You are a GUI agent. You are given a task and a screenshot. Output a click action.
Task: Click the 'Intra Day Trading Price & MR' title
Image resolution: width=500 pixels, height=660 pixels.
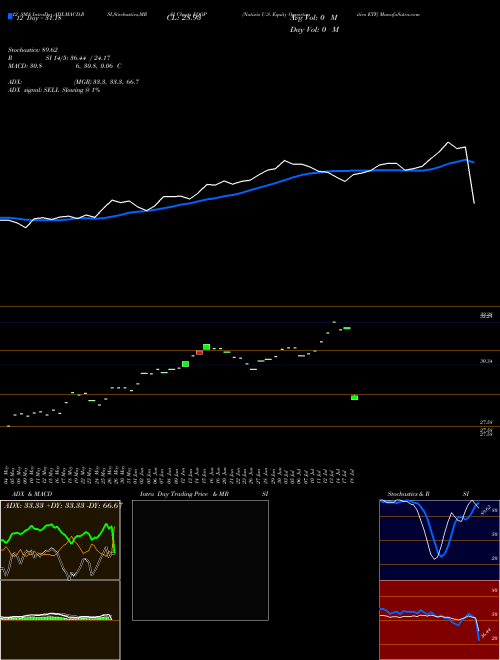(x=185, y=494)
